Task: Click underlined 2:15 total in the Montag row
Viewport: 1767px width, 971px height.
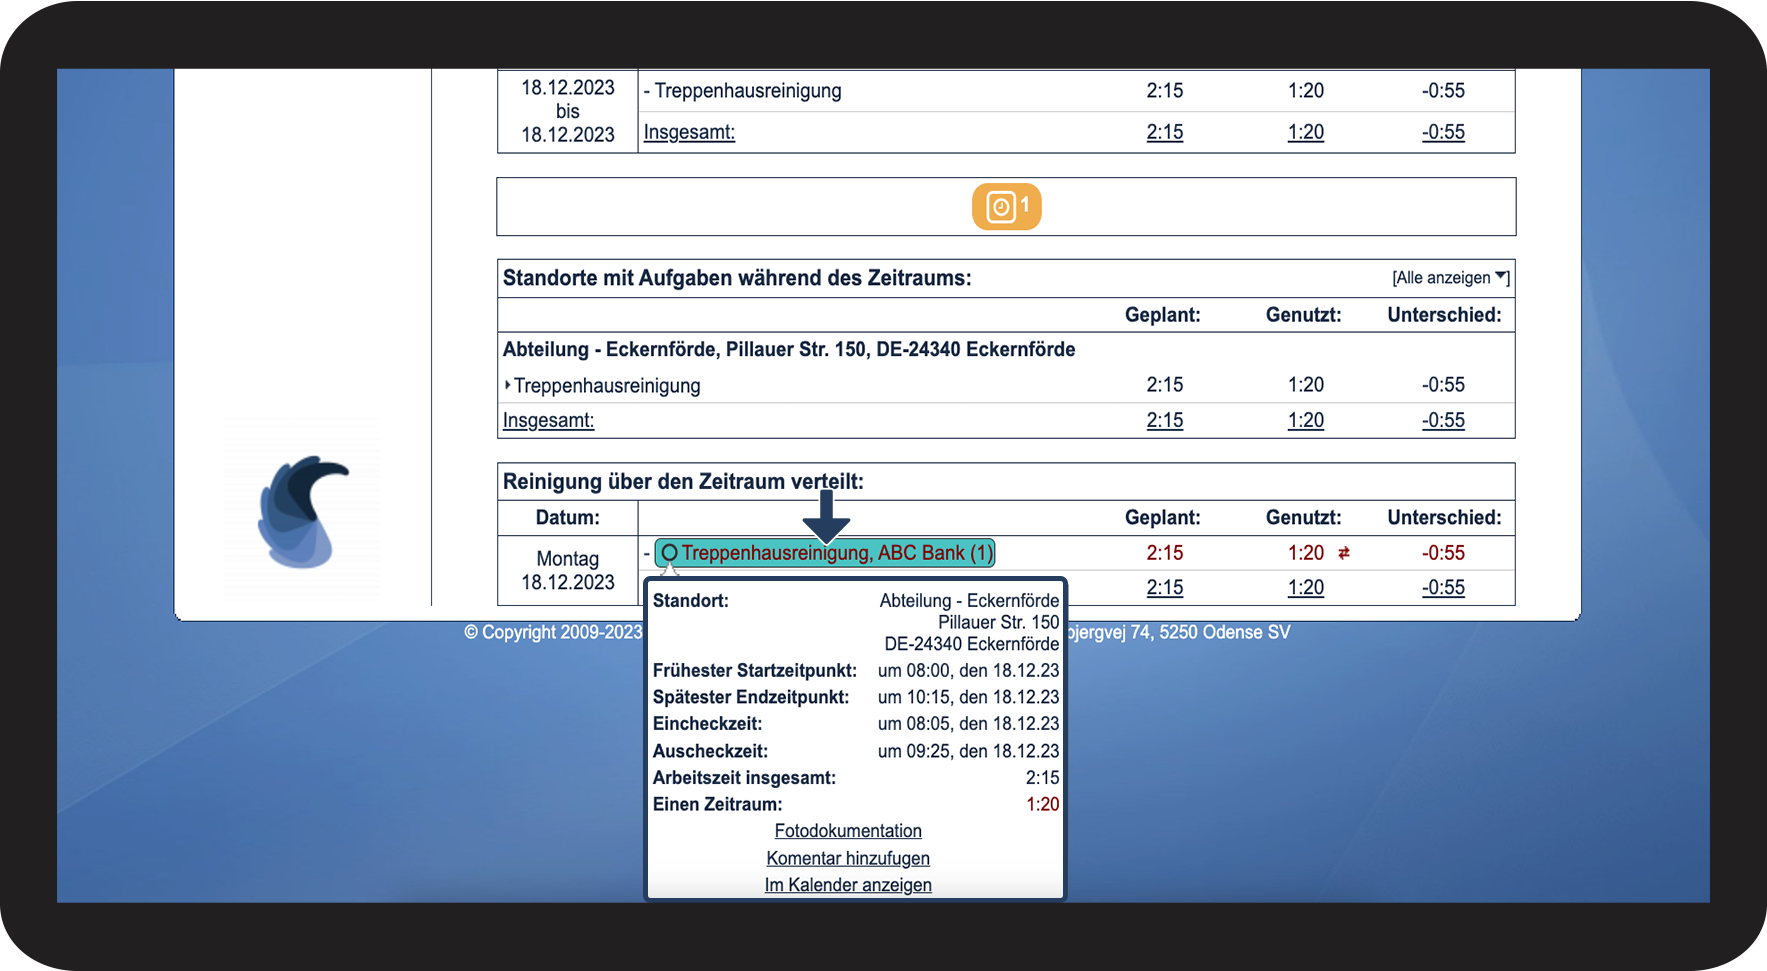Action: tap(1164, 588)
